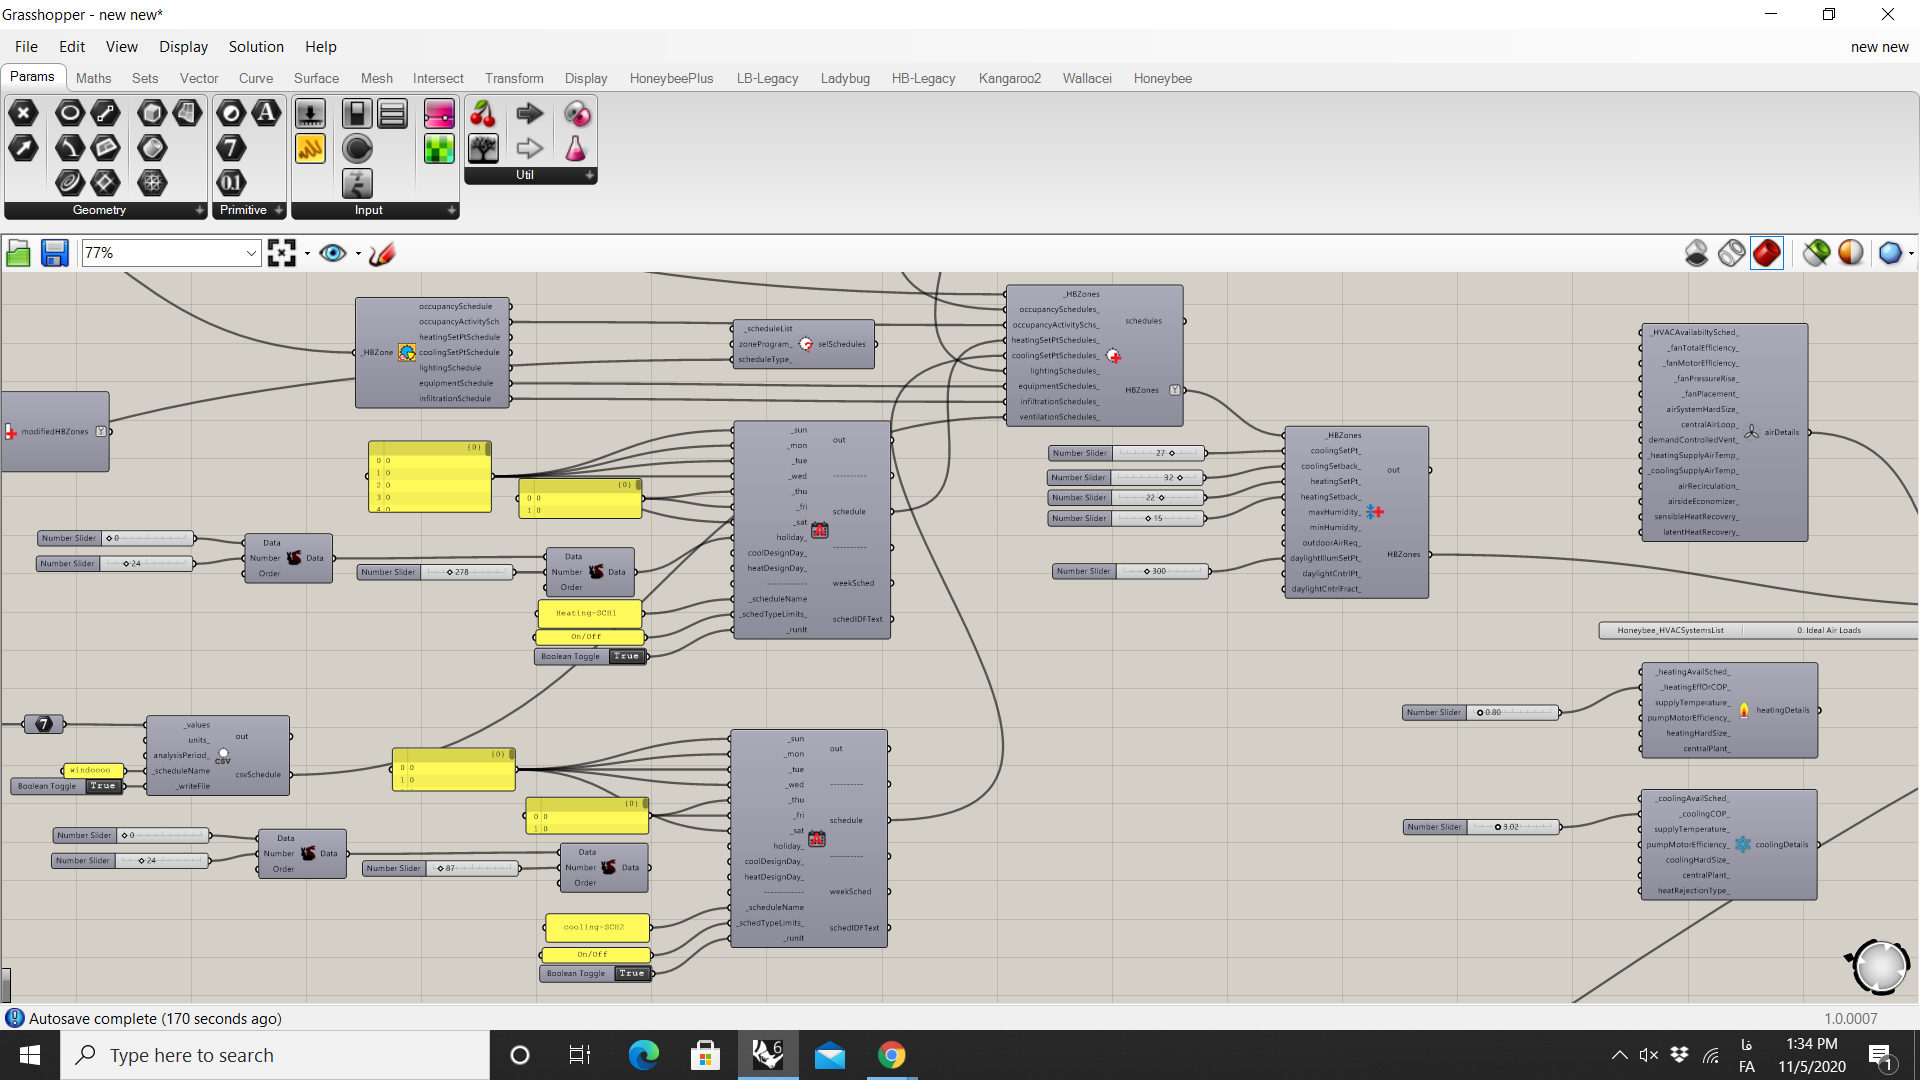The width and height of the screenshot is (1920, 1080).
Task: Activate the sketch pencil tool
Action: pyautogui.click(x=382, y=253)
